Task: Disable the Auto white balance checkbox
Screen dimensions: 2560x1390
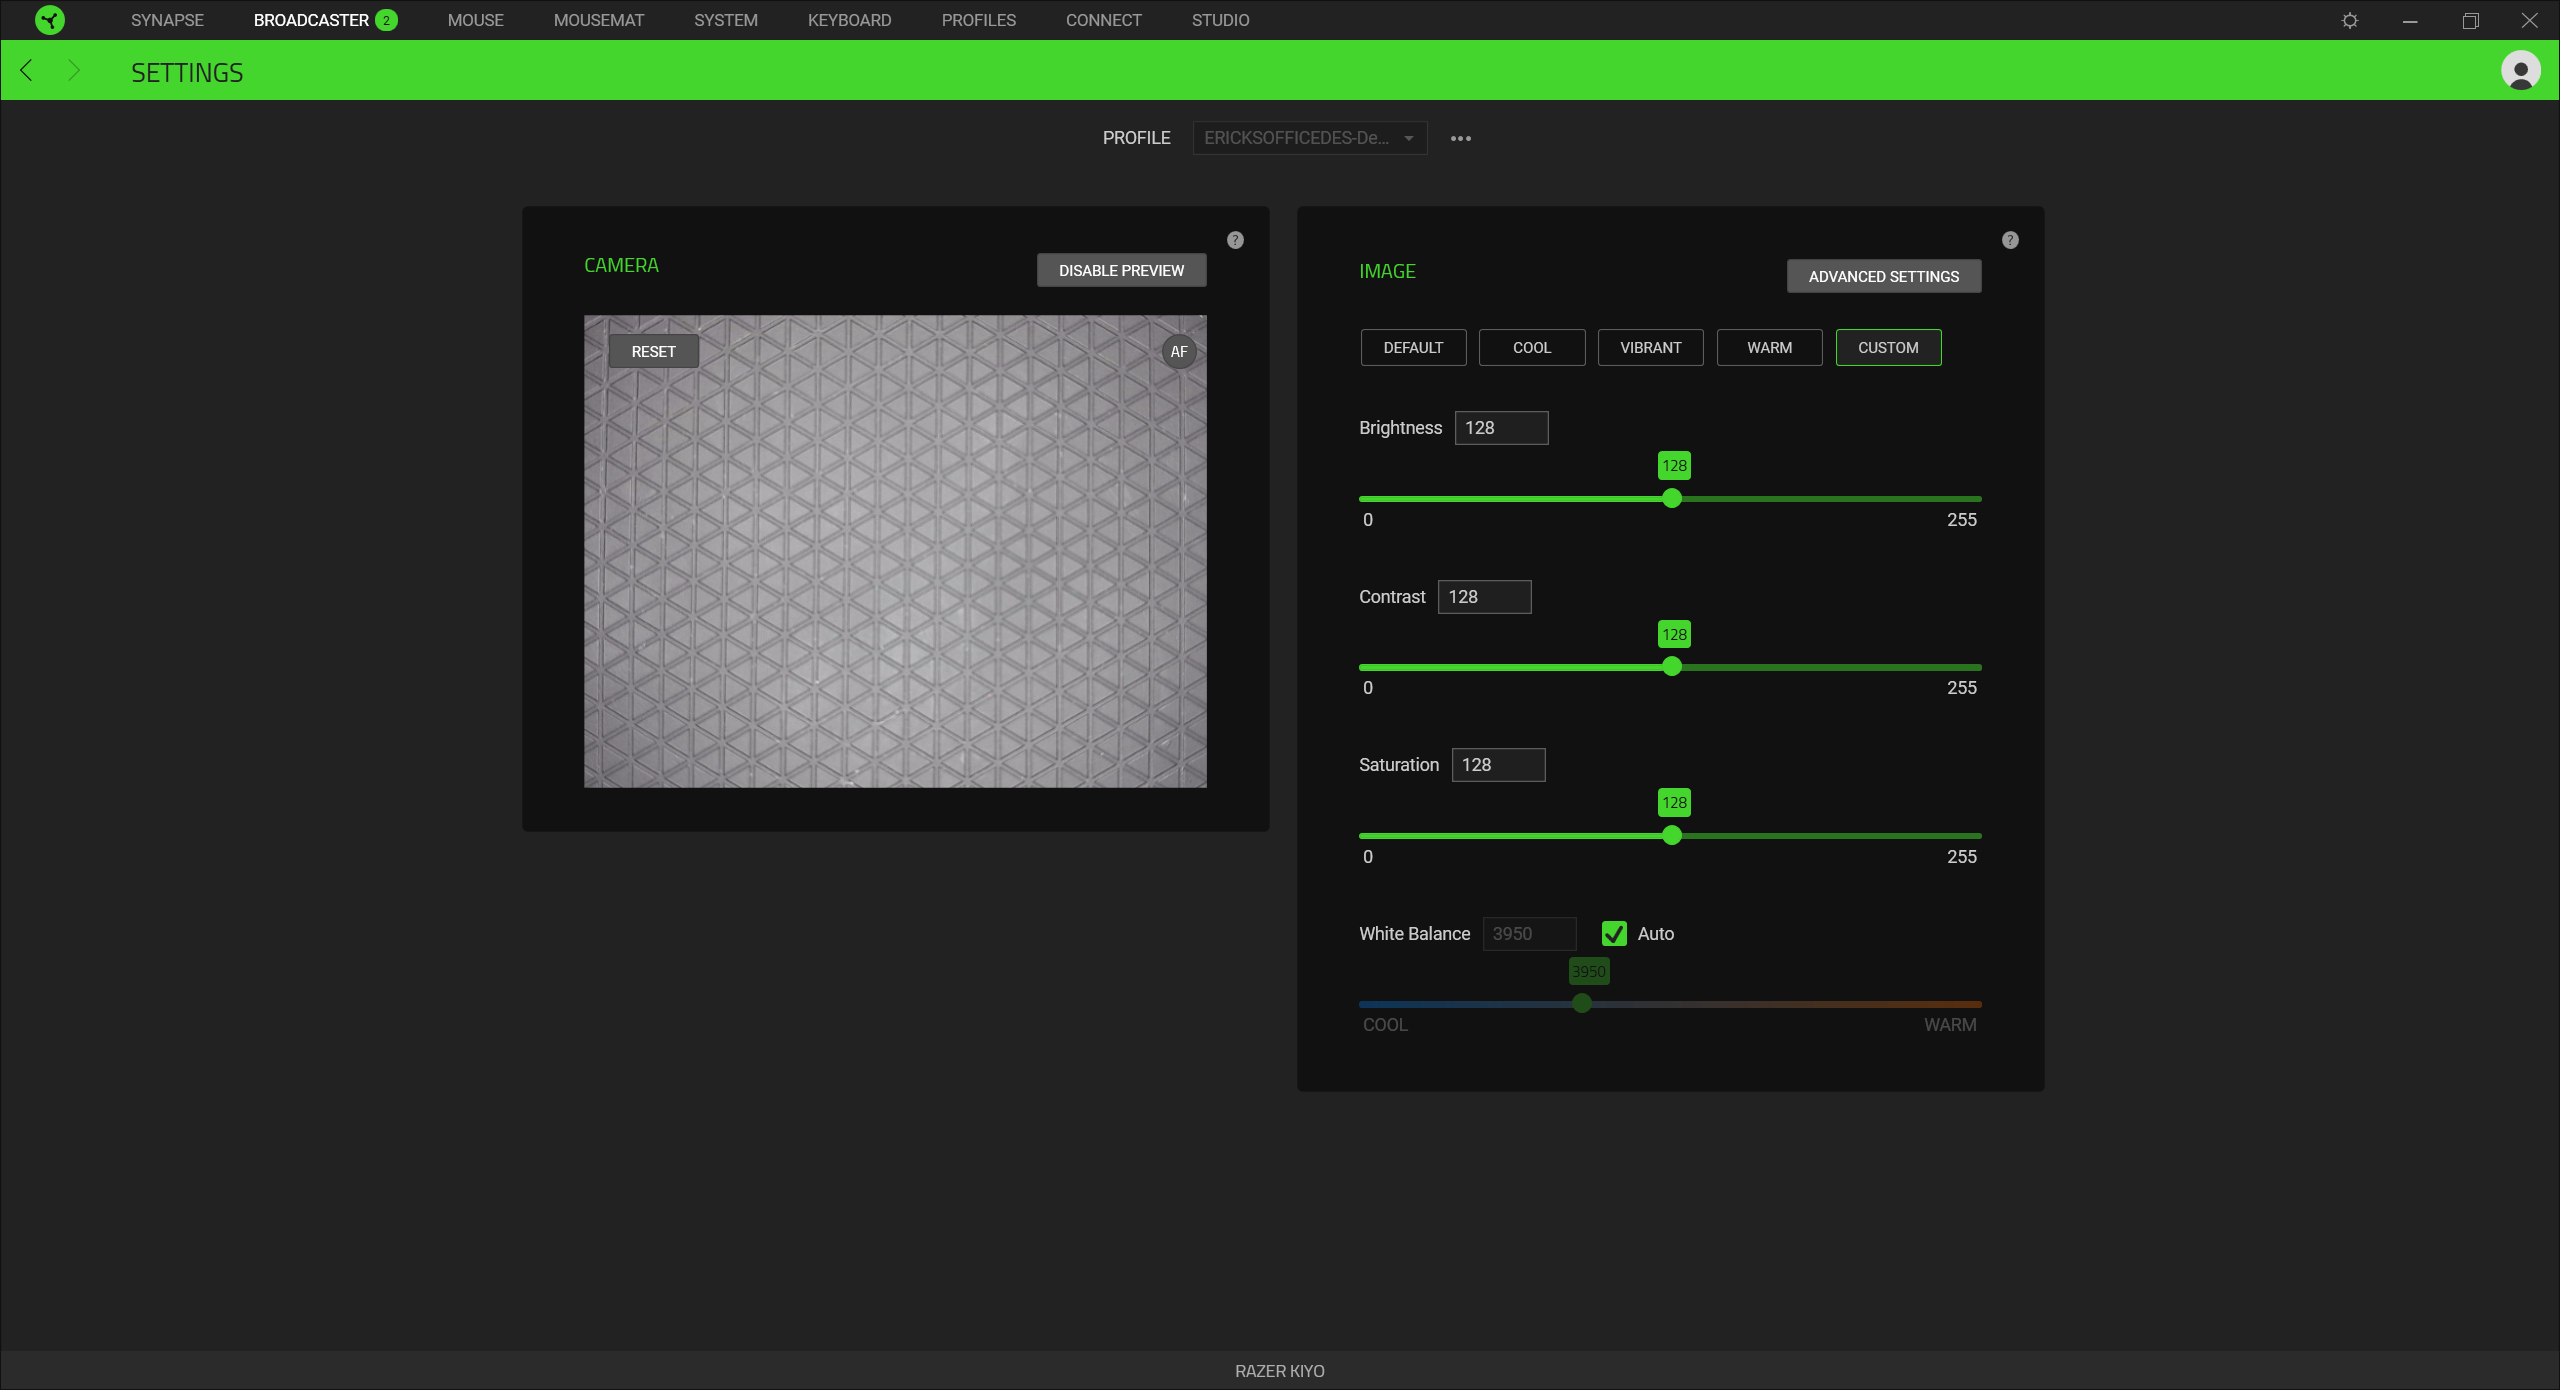Action: [x=1613, y=934]
